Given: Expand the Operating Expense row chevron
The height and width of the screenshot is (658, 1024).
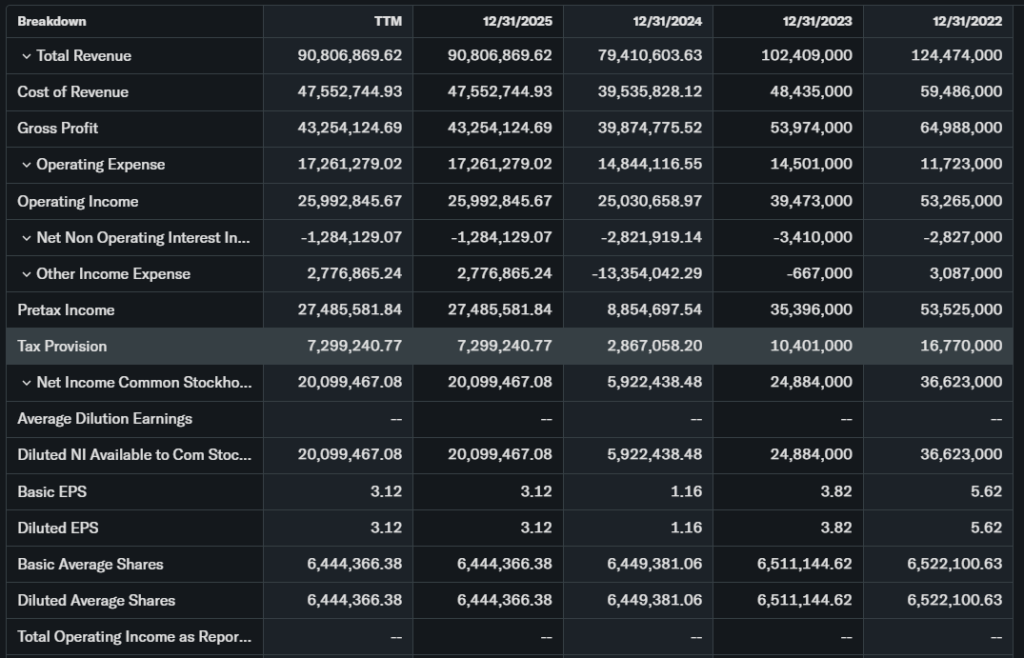Looking at the screenshot, I should coord(26,165).
